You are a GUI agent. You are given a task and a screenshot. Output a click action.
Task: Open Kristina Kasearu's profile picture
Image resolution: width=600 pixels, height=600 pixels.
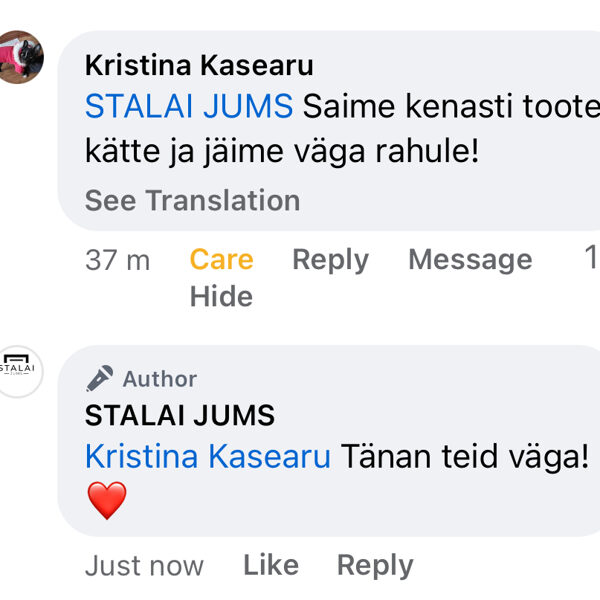click(x=21, y=57)
